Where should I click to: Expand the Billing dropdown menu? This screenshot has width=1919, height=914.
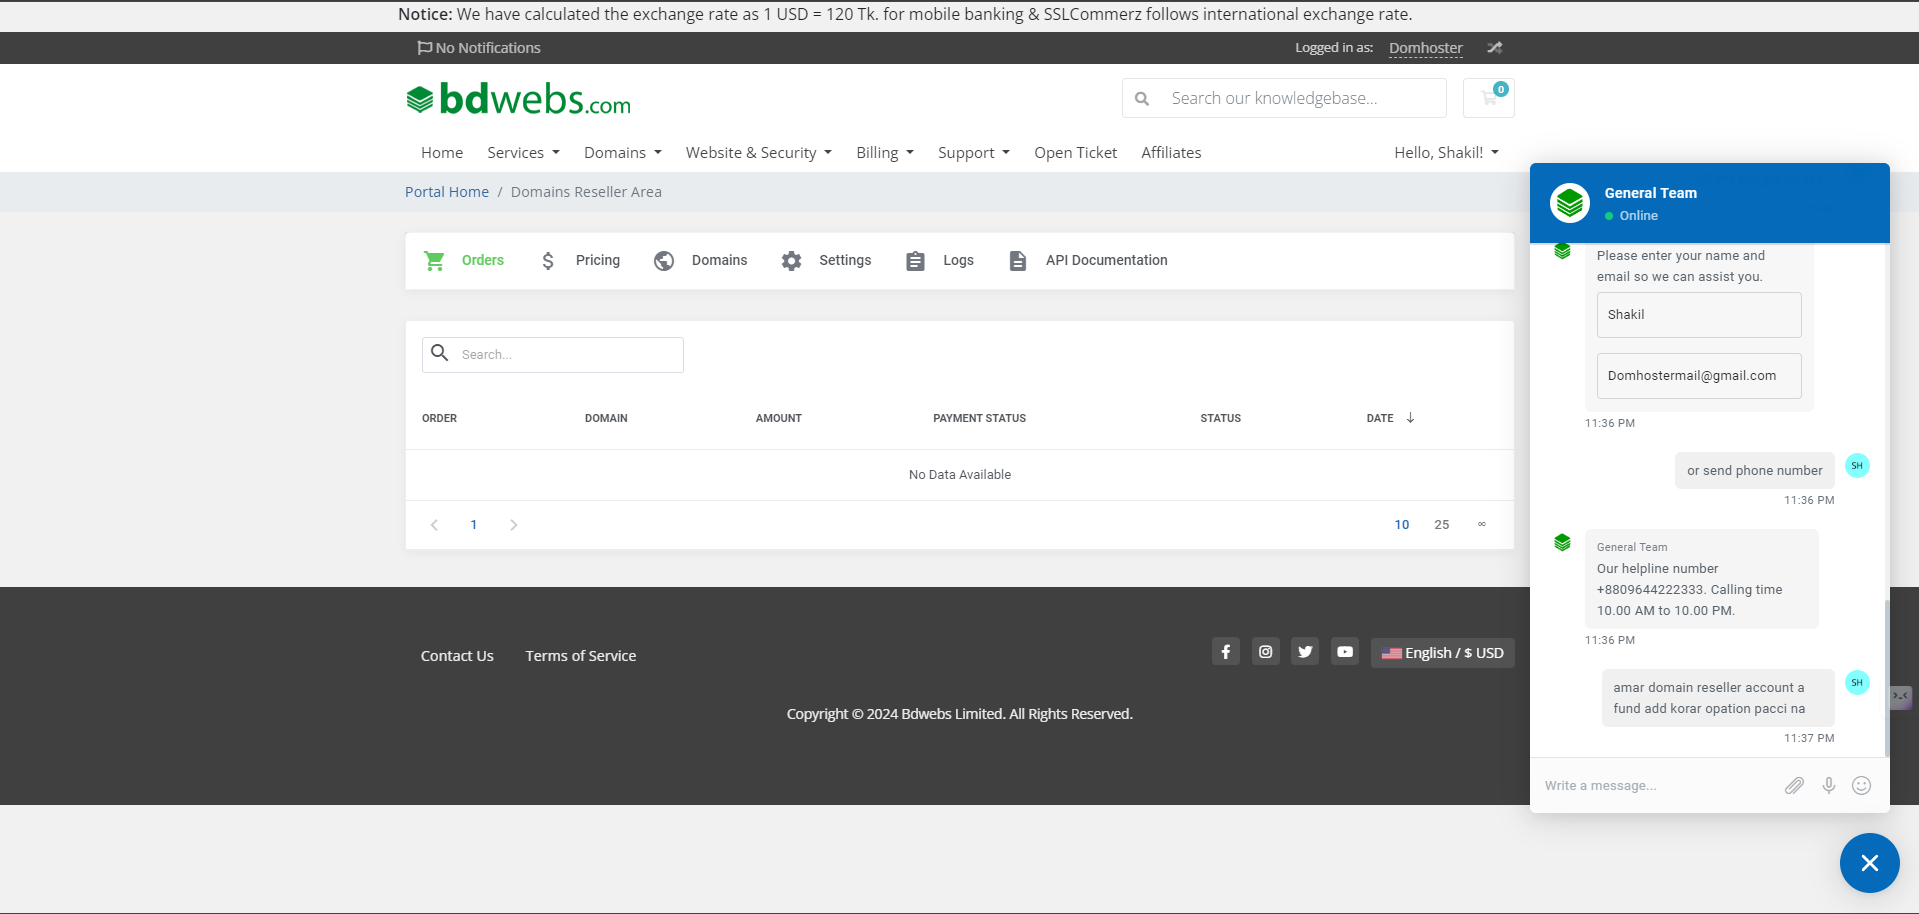click(885, 153)
